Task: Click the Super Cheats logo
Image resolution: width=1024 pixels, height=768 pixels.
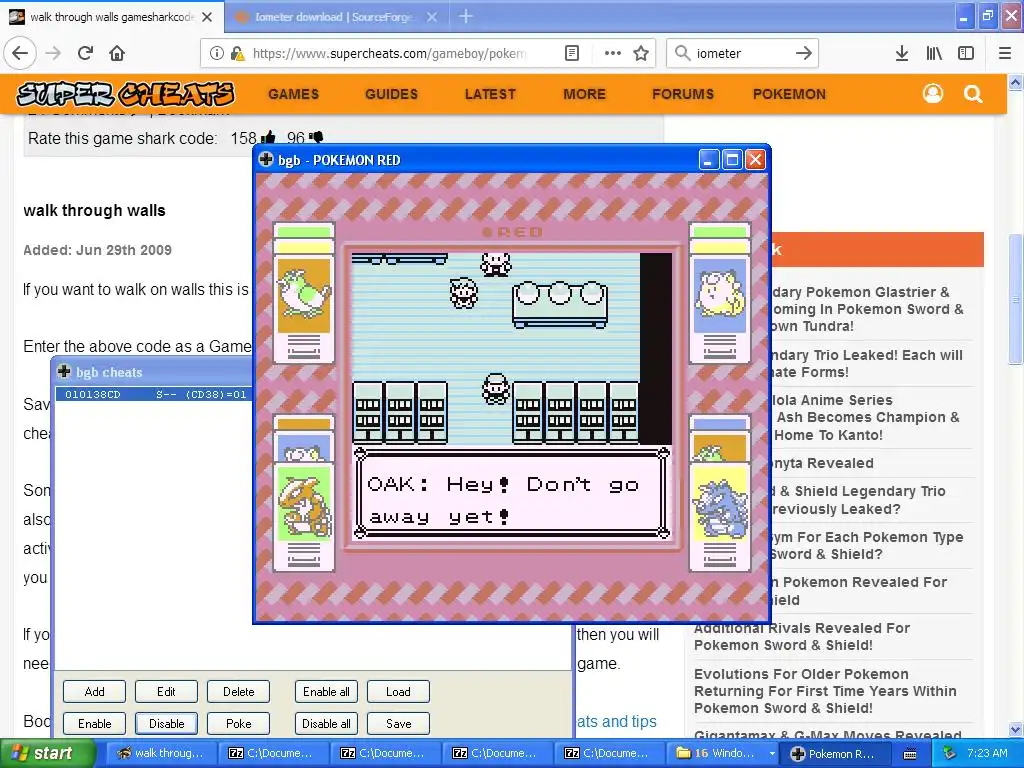Action: point(125,94)
